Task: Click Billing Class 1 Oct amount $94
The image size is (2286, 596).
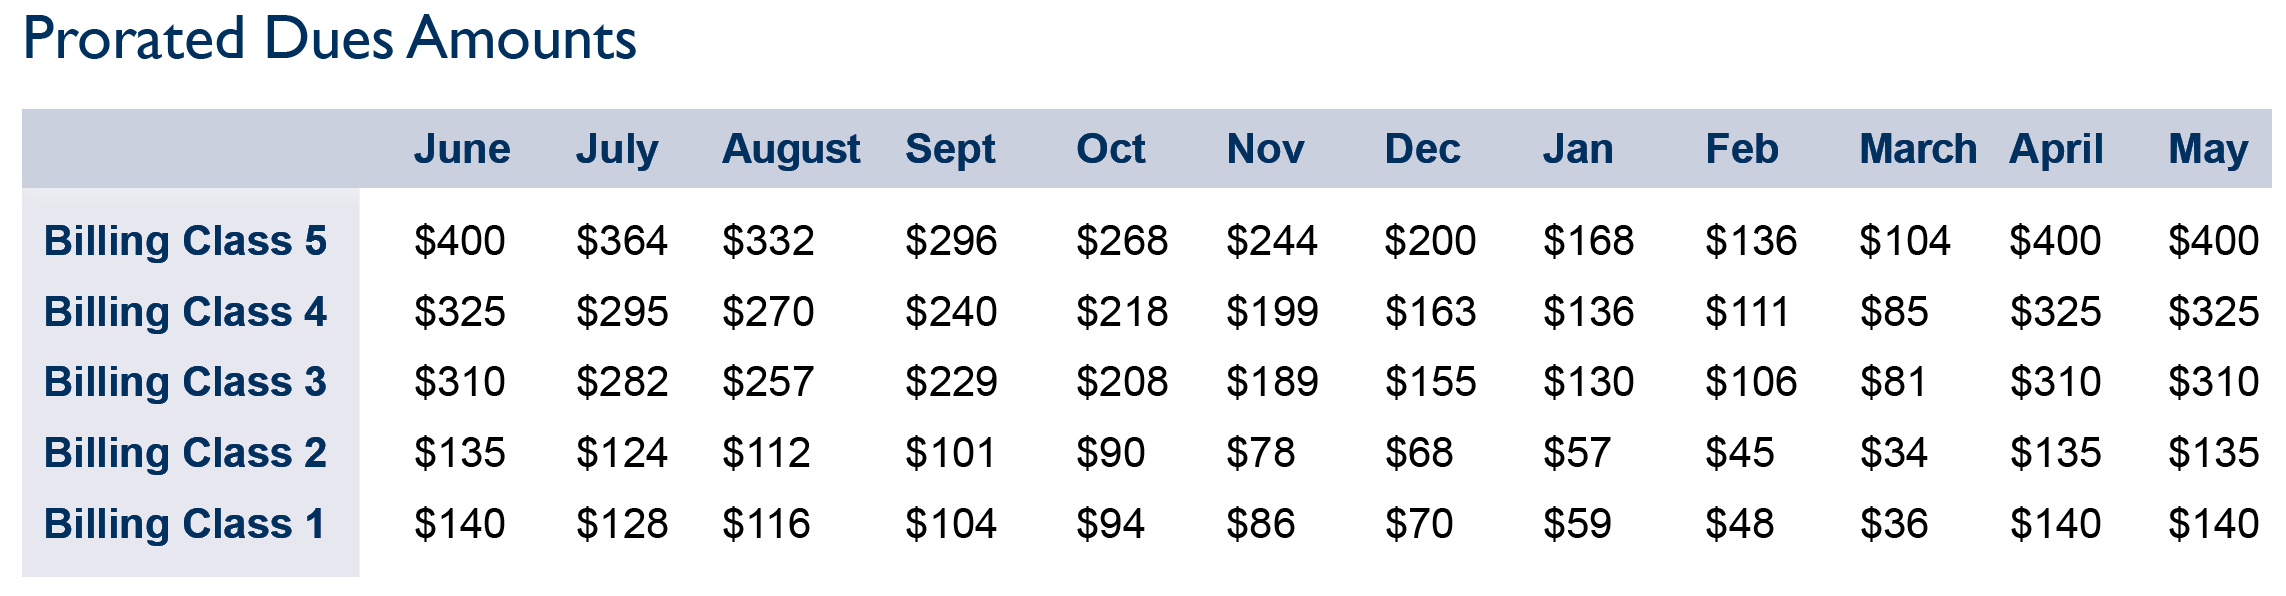Action: click(1110, 524)
